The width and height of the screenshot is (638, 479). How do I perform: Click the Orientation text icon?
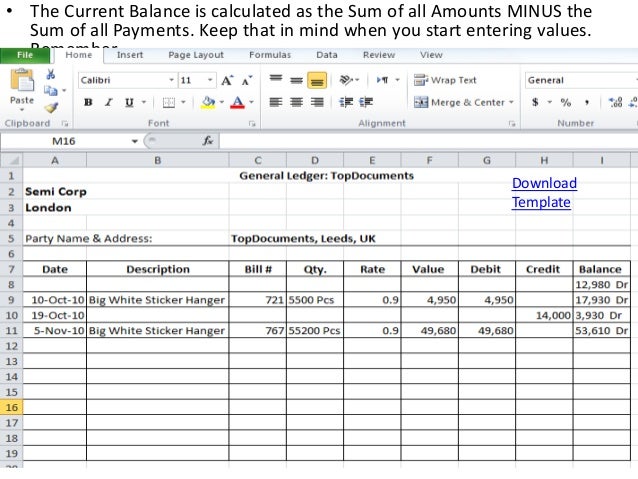coord(346,80)
